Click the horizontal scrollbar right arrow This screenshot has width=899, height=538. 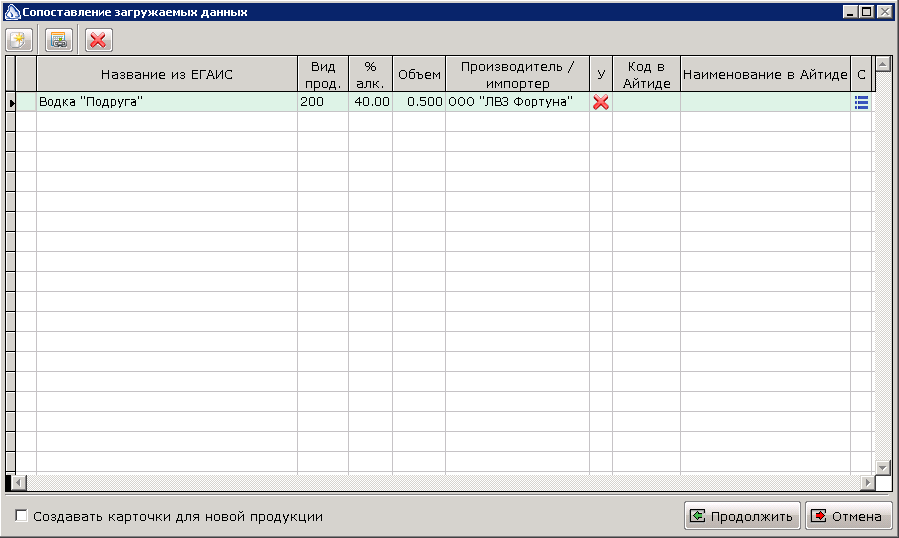(x=868, y=482)
